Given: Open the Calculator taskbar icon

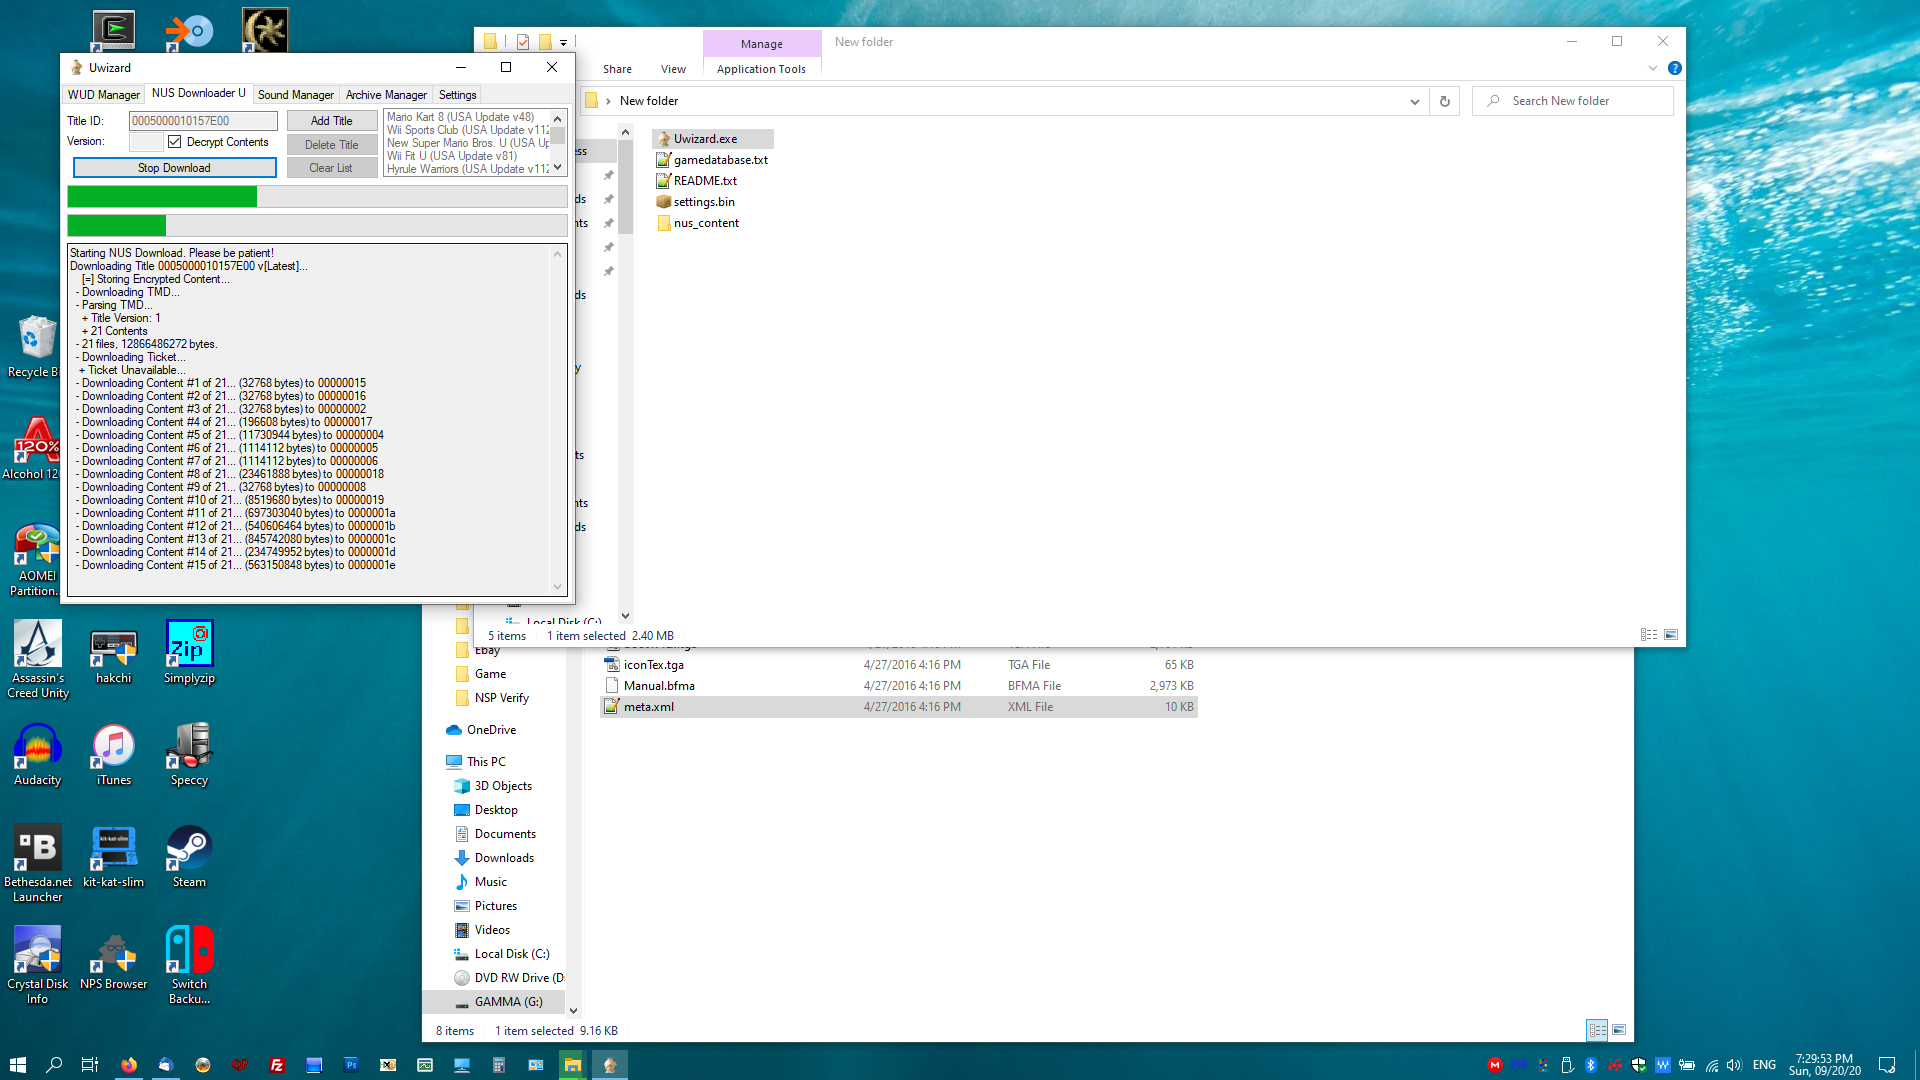Looking at the screenshot, I should pyautogui.click(x=498, y=1065).
